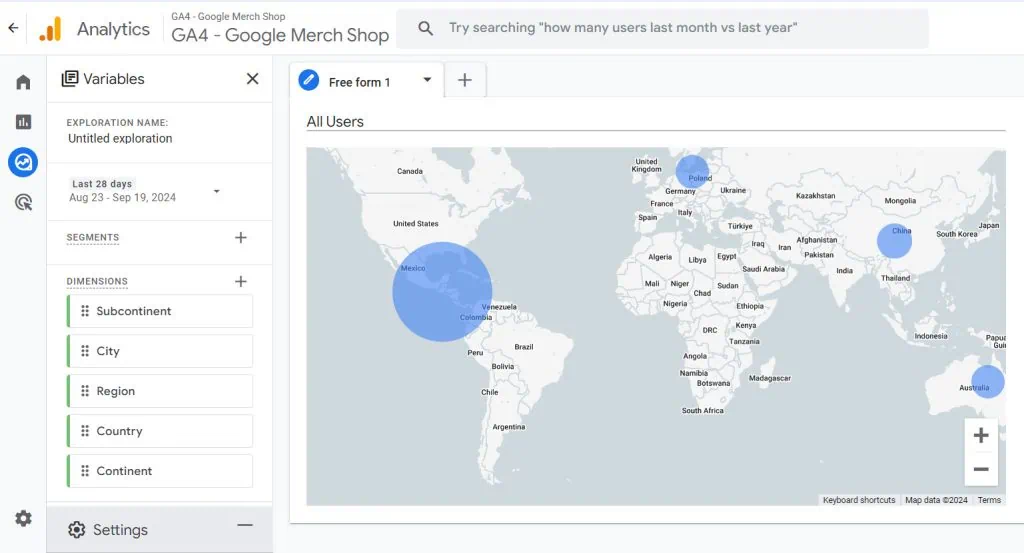Zoom out on the map
This screenshot has width=1024, height=553.
pyautogui.click(x=981, y=469)
